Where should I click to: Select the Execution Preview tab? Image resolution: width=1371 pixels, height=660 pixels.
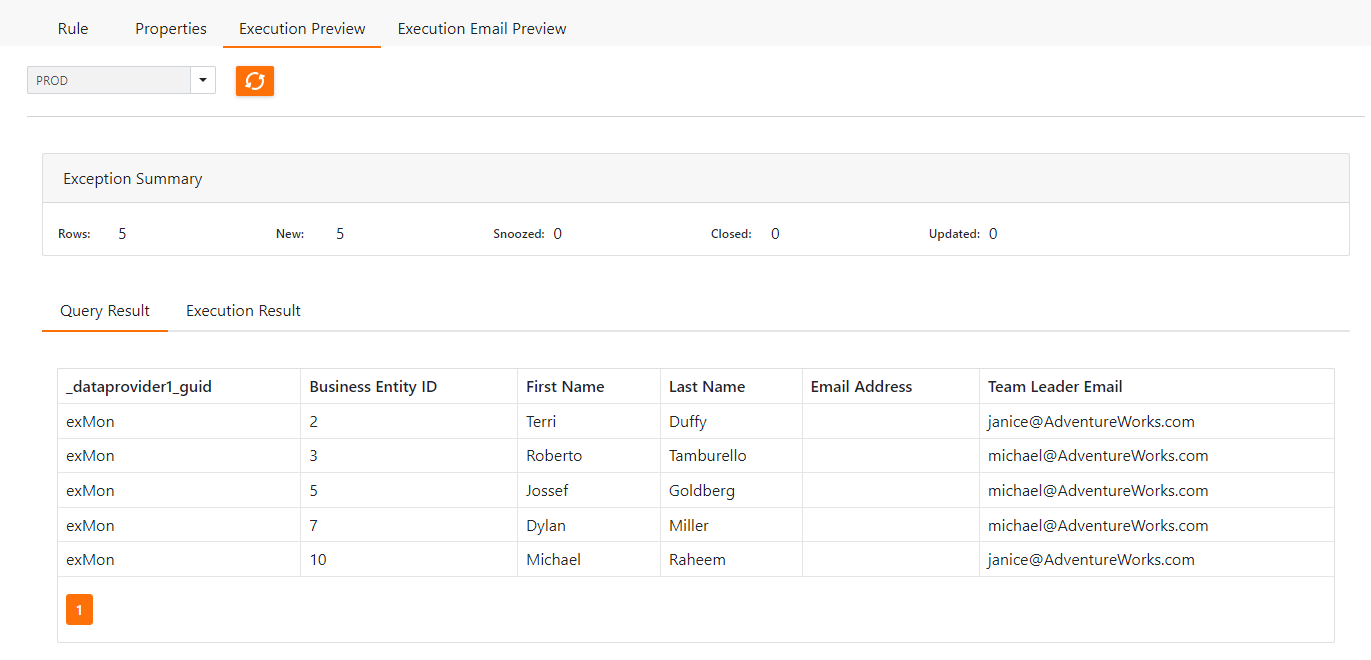click(302, 28)
